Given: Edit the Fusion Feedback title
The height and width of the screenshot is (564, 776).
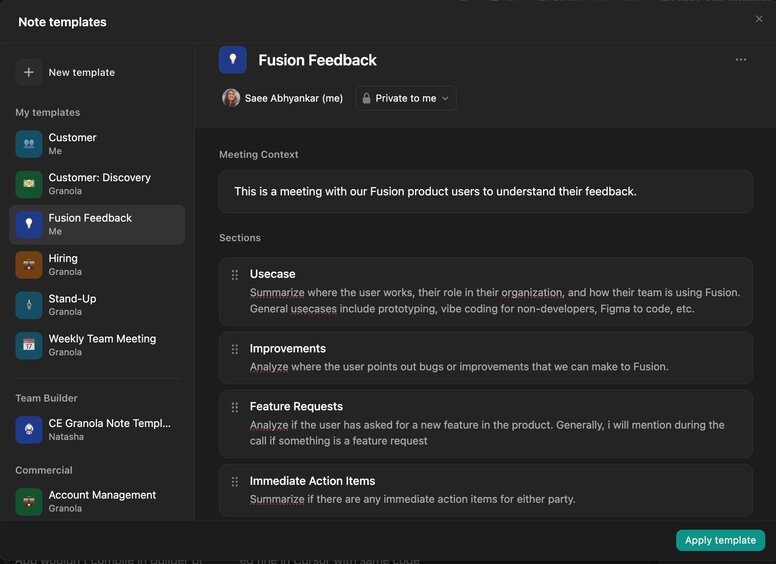Looking at the screenshot, I should (x=317, y=60).
